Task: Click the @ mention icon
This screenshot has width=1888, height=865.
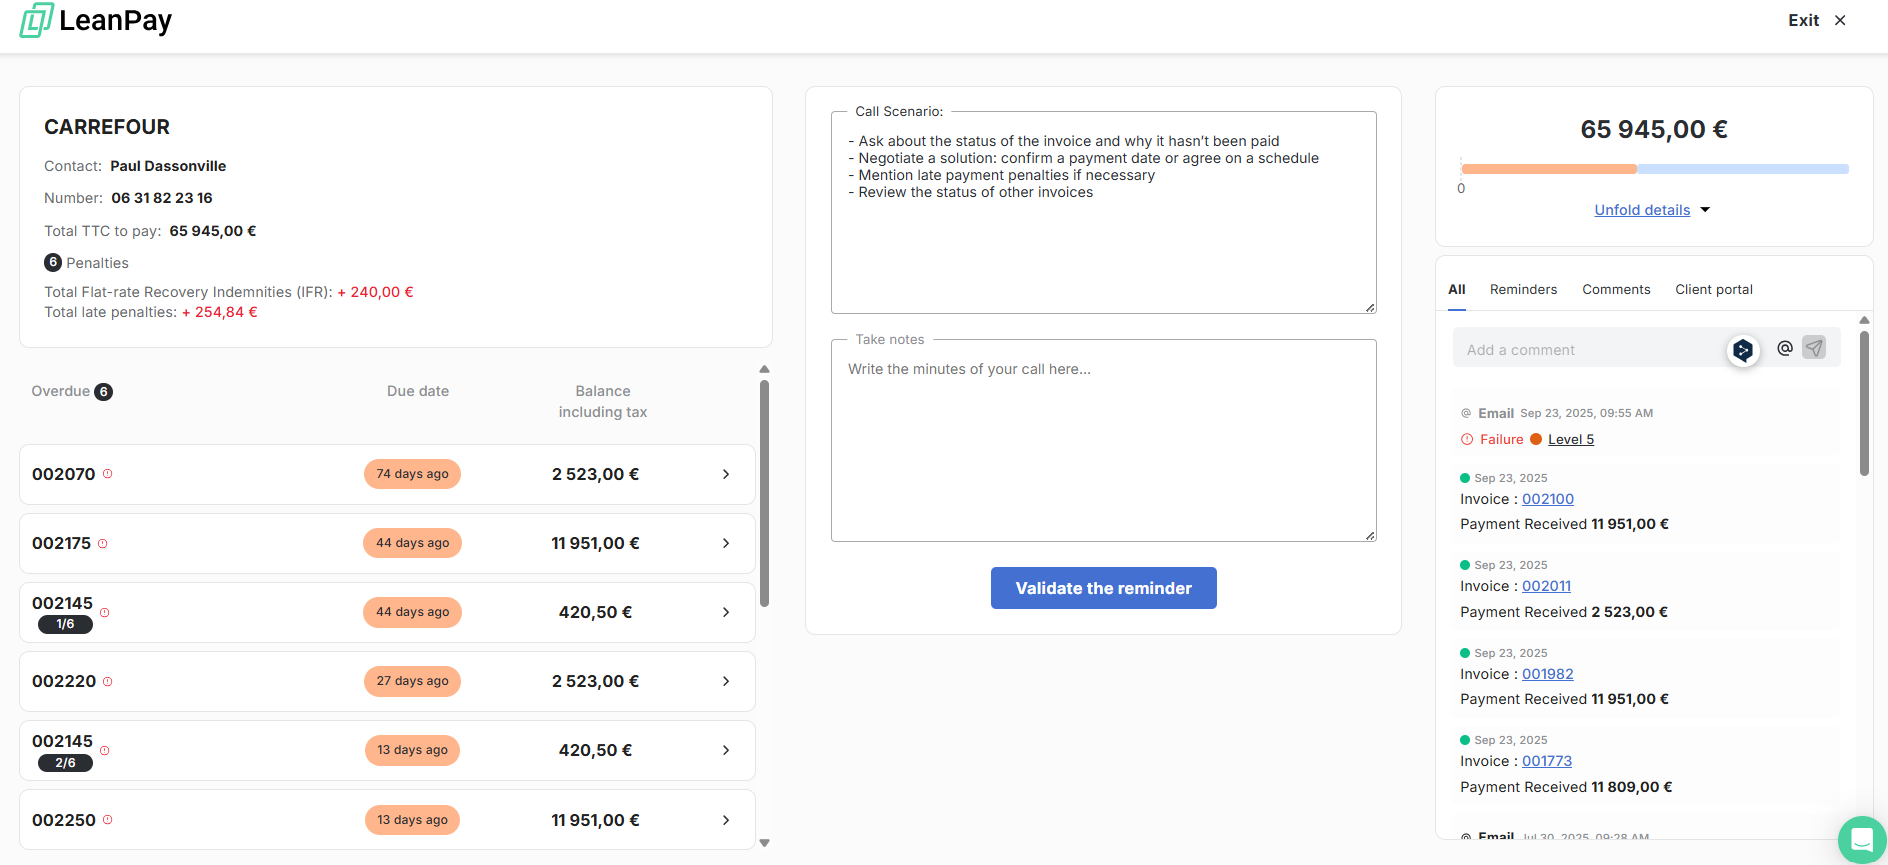Action: coord(1785,348)
